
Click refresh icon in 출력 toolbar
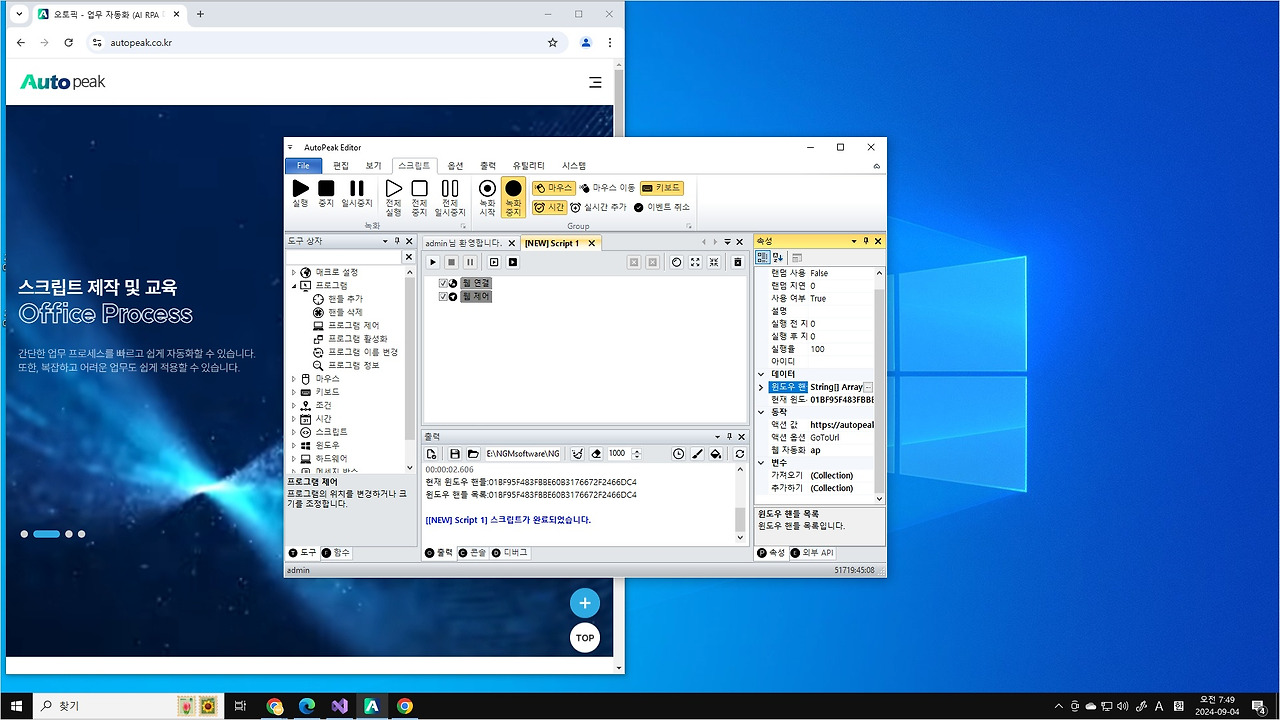[740, 454]
